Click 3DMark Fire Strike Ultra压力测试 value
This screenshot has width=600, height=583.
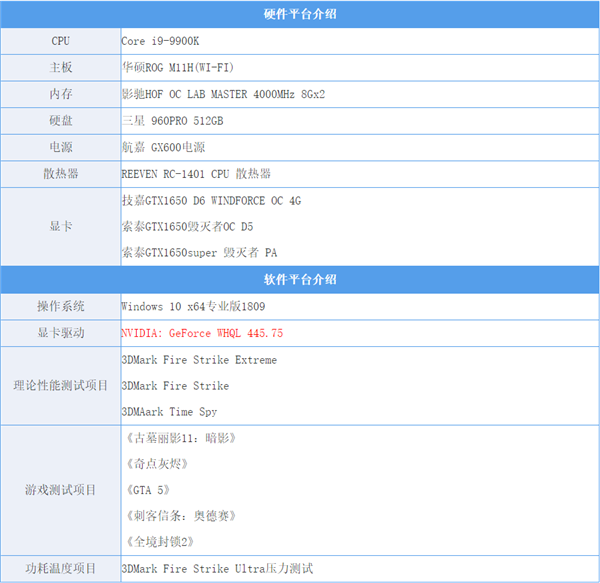pos(217,569)
